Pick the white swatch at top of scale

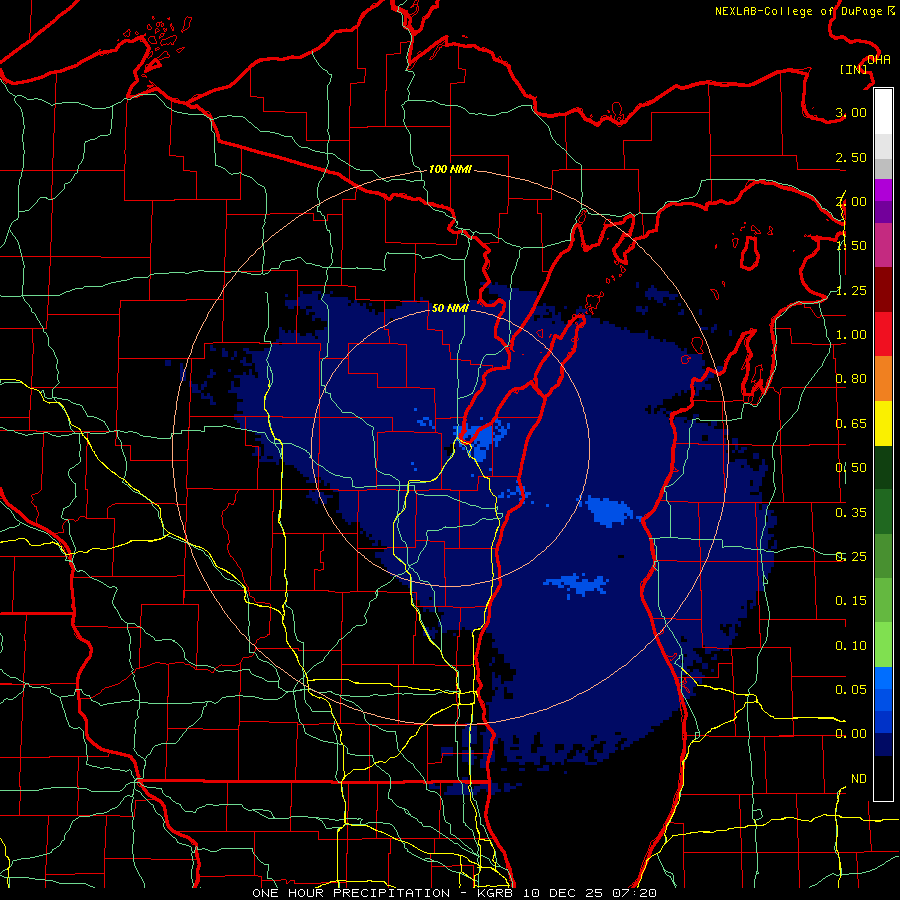coord(883,112)
